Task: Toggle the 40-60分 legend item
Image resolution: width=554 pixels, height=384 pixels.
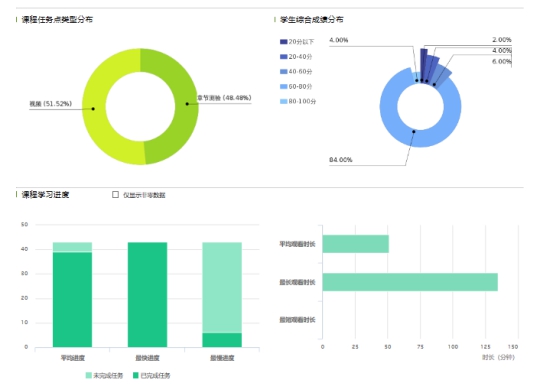Action: [x=296, y=71]
